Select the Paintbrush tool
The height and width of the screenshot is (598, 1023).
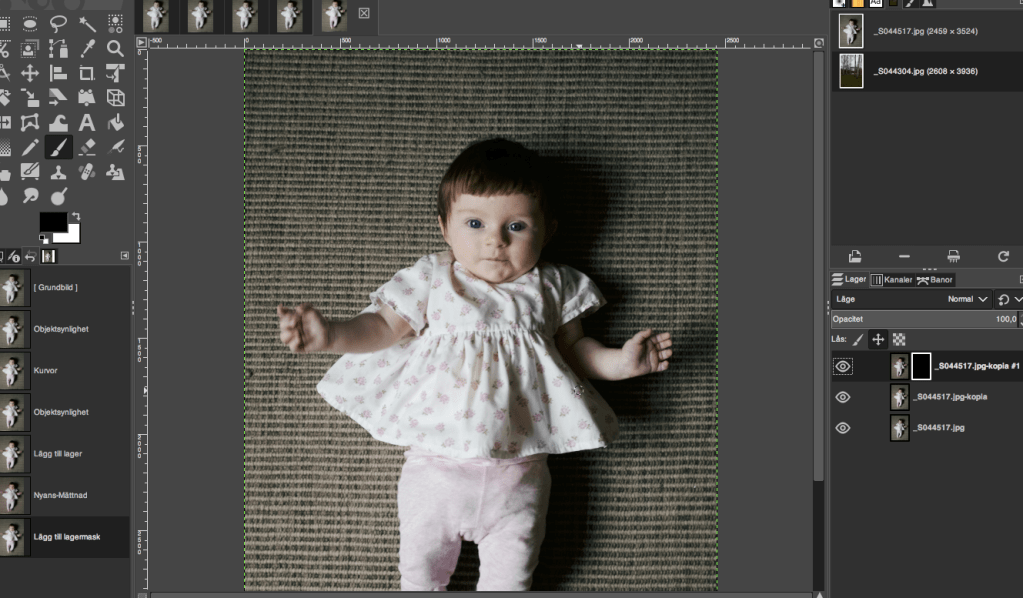[59, 148]
